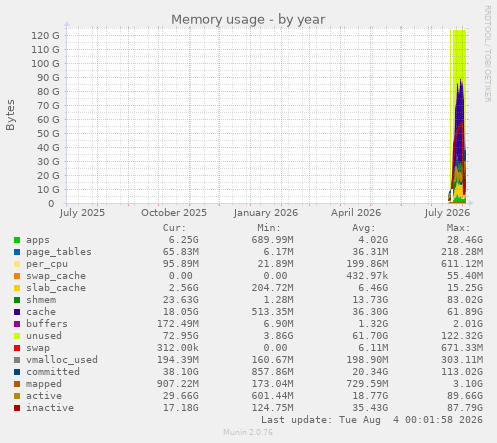Click the inactive max value 87.79G
This screenshot has width=497, height=443.
point(465,408)
